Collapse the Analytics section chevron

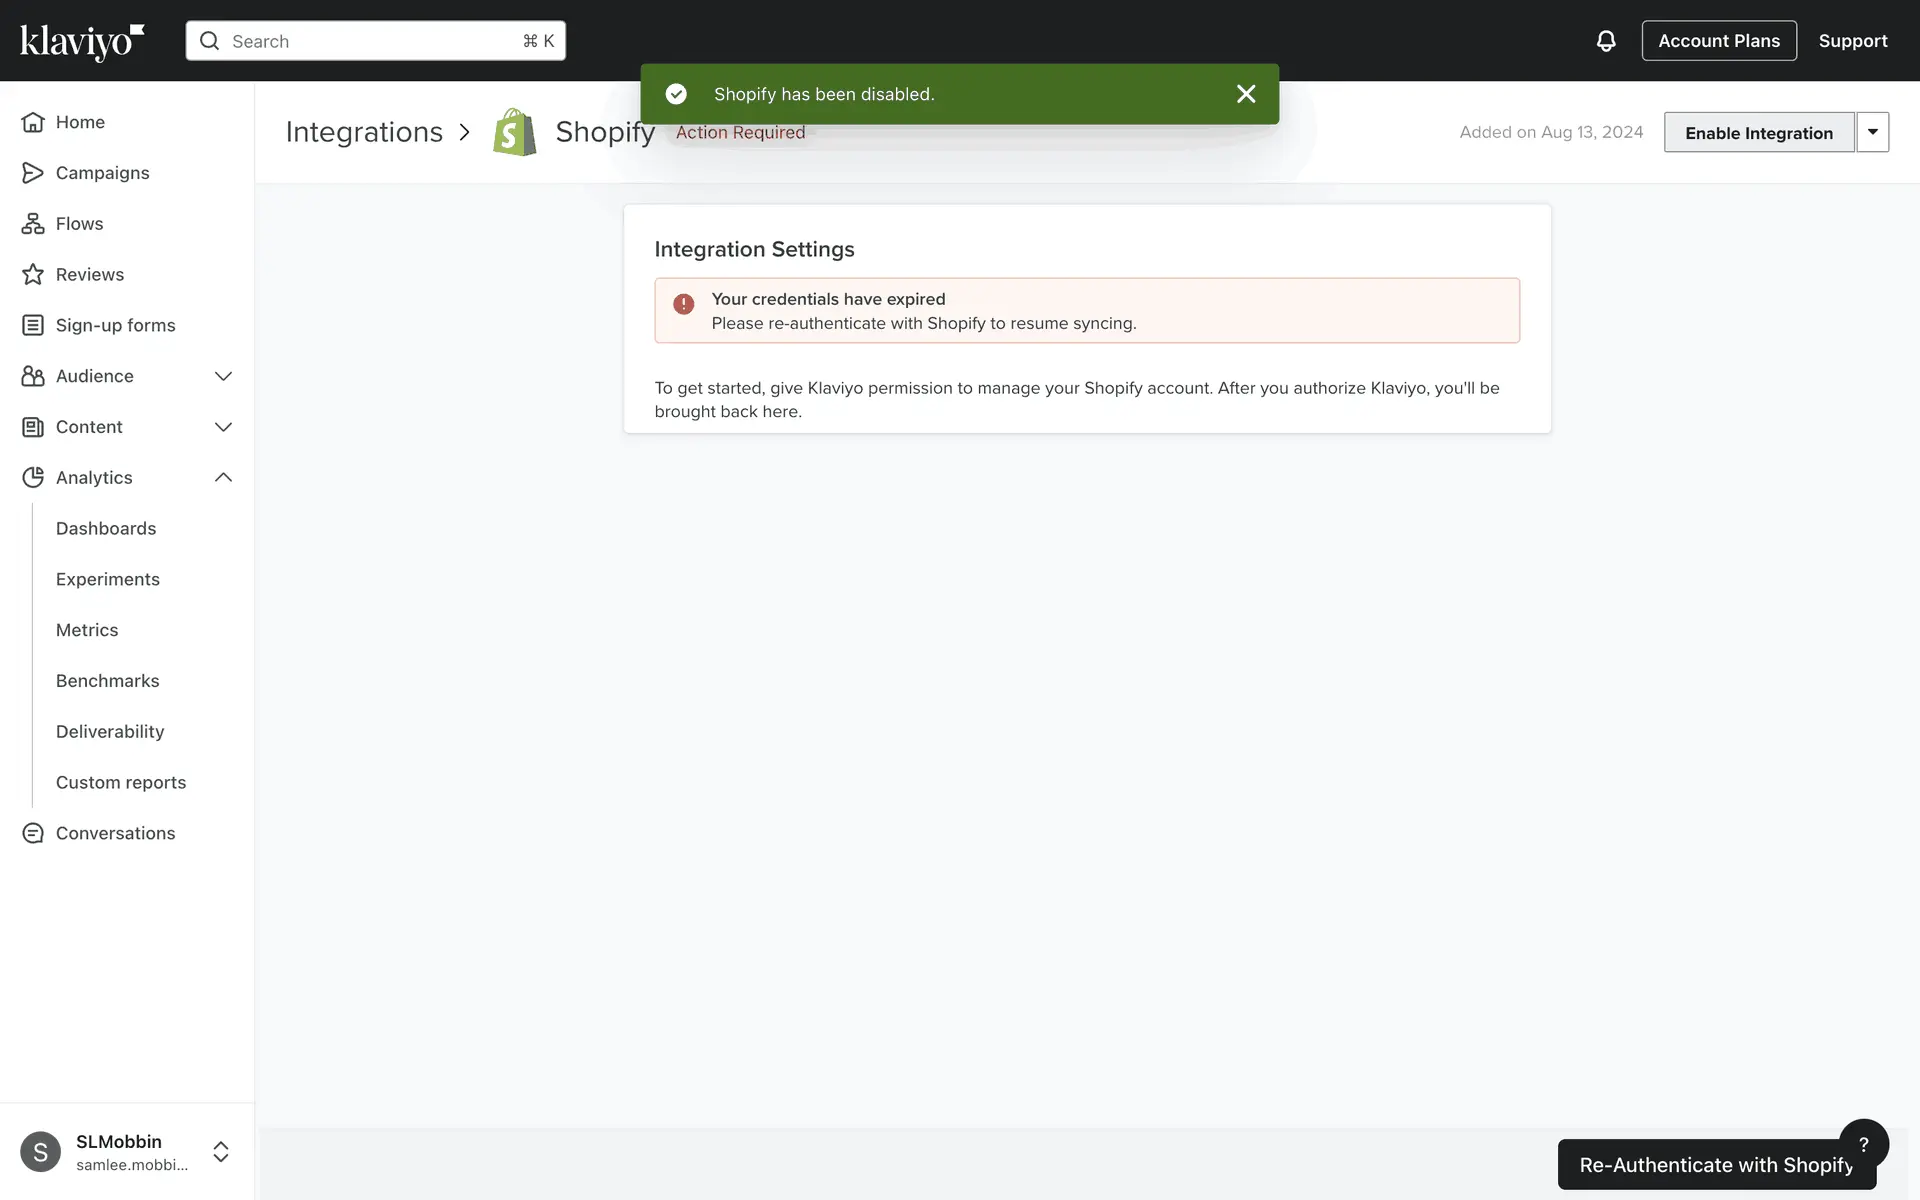point(223,478)
